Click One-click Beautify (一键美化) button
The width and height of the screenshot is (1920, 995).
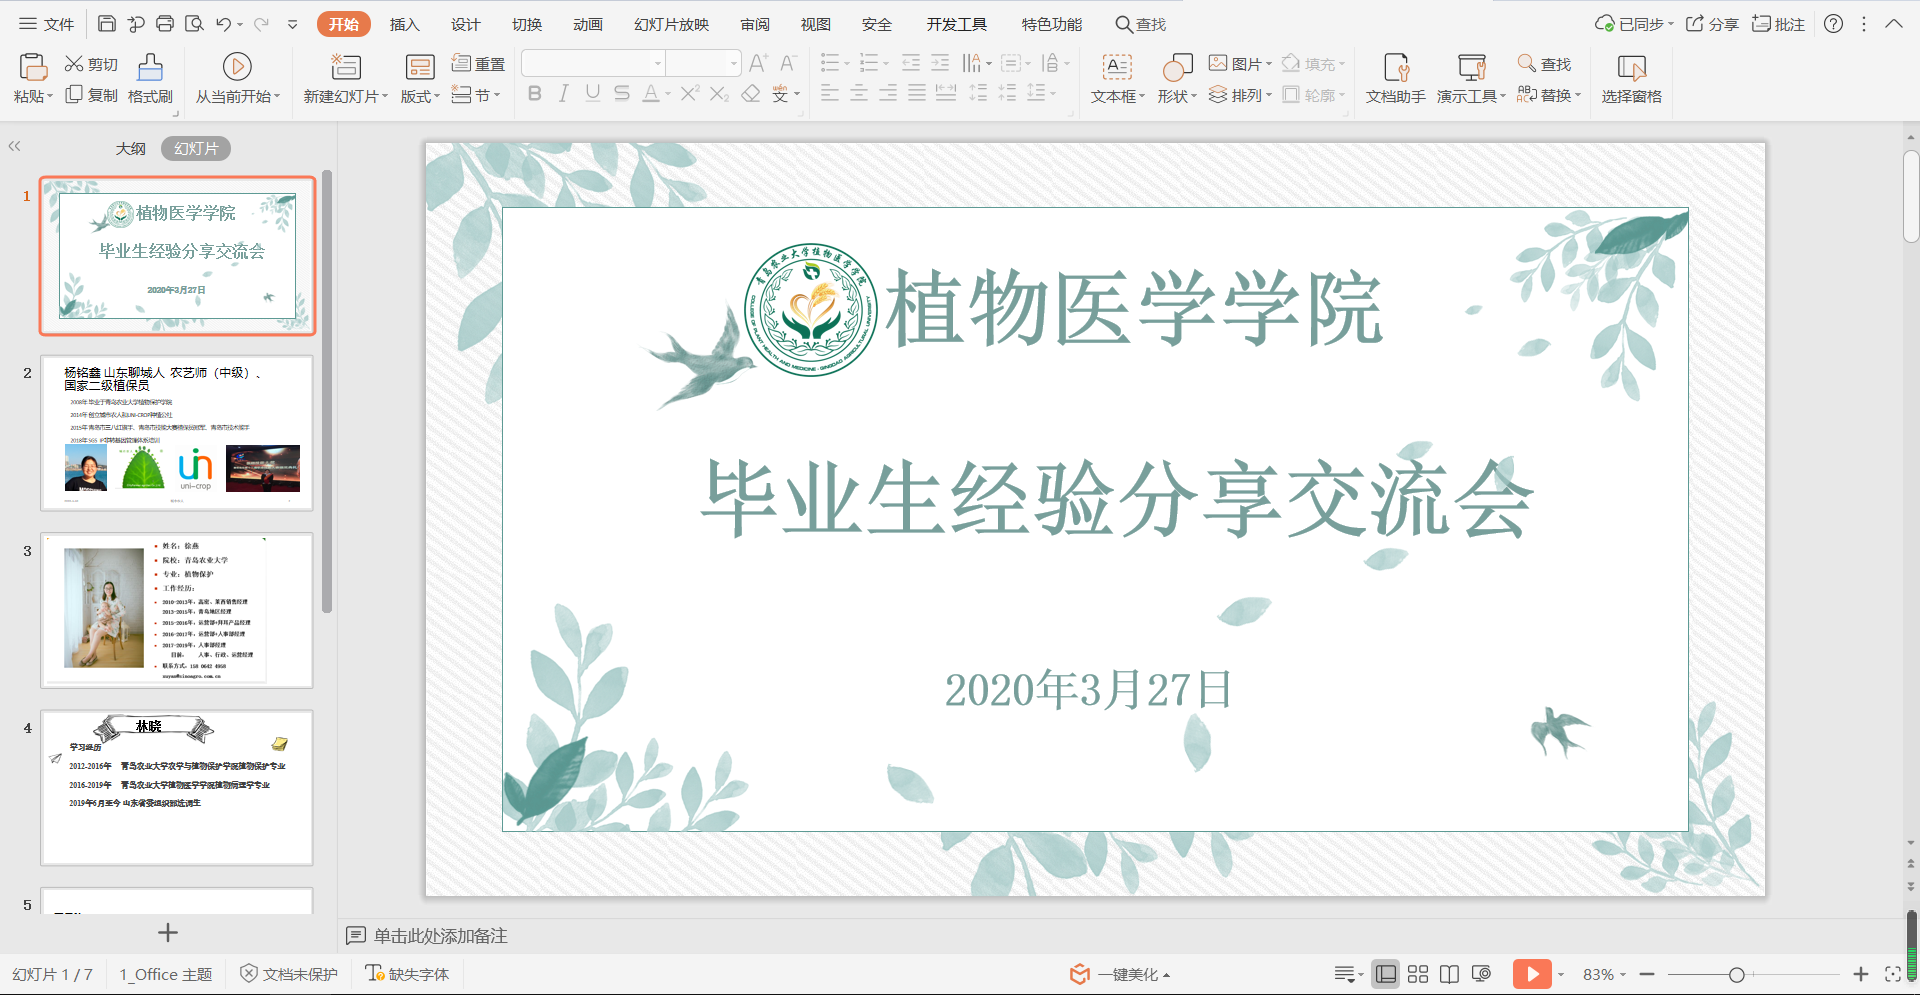pyautogui.click(x=1120, y=974)
